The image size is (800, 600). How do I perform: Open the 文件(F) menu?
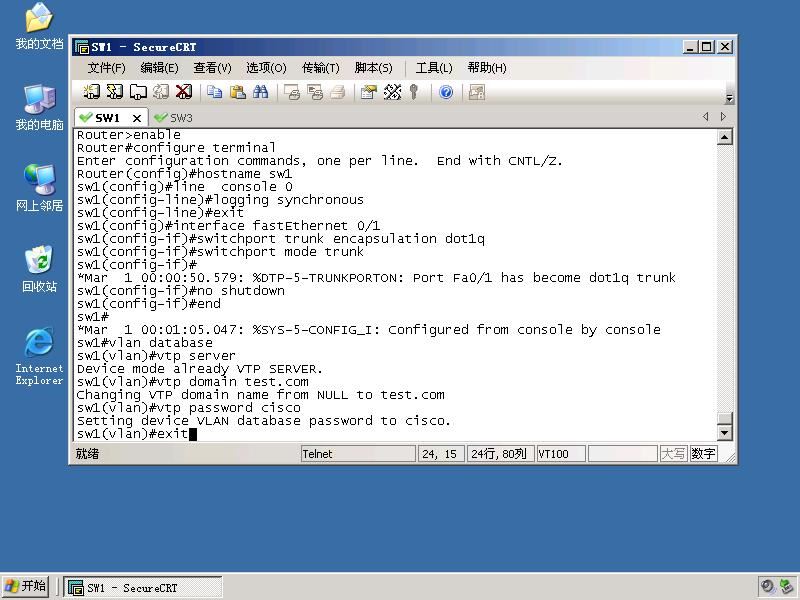click(106, 68)
